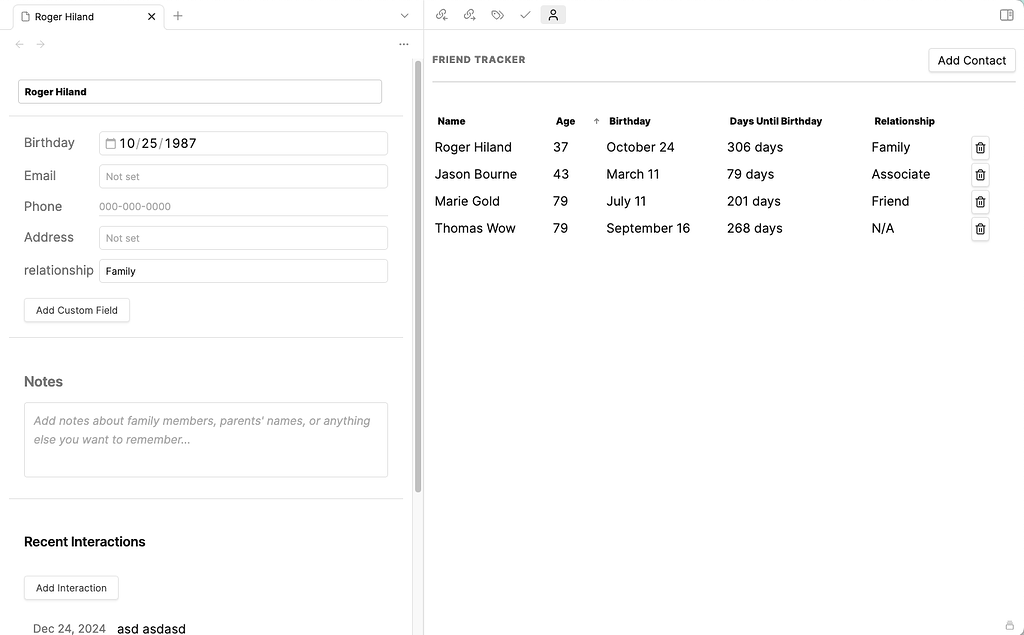The width and height of the screenshot is (1024, 635).
Task: Click the Add Contact button
Action: [x=971, y=60]
